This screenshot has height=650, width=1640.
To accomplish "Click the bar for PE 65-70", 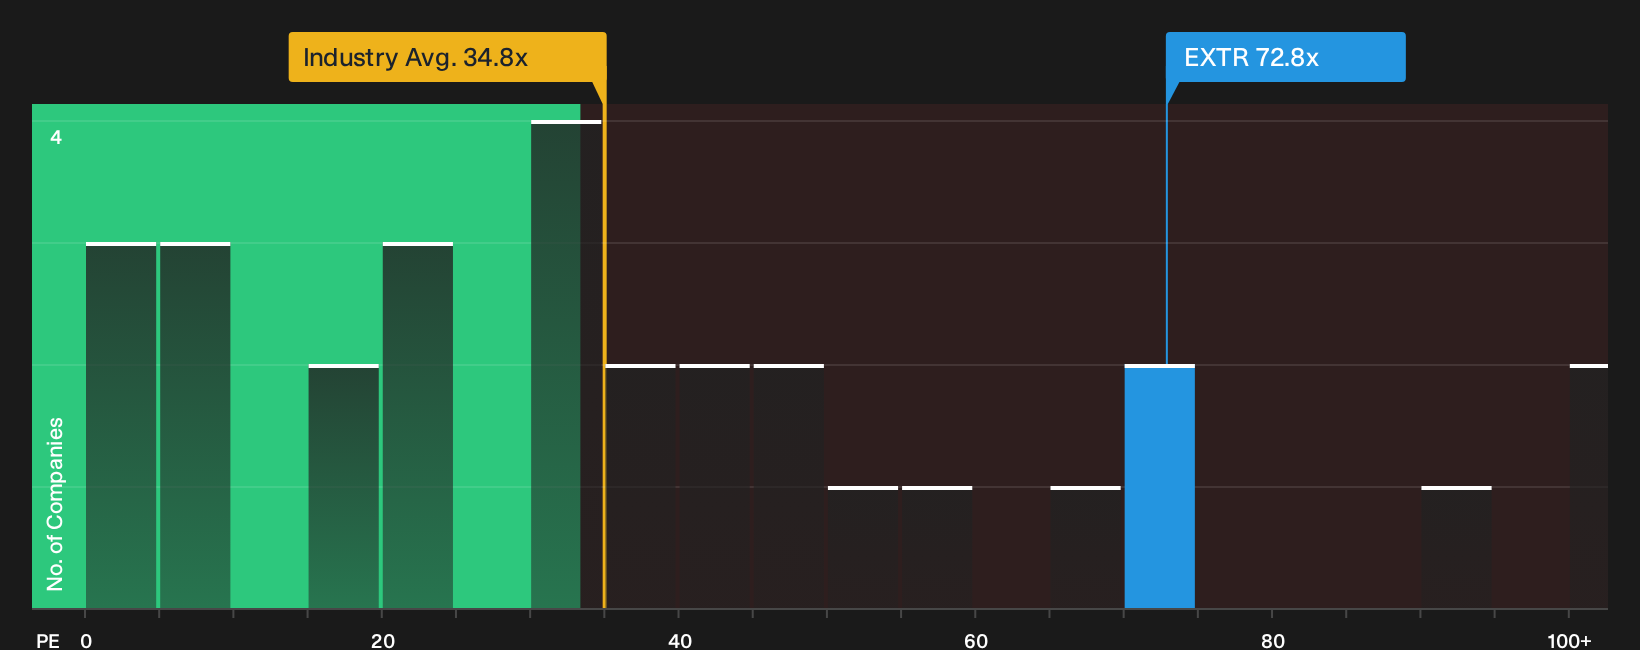I will tap(1086, 547).
